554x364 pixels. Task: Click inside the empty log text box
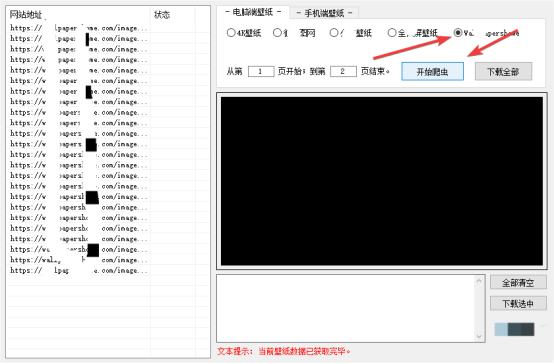click(x=346, y=309)
